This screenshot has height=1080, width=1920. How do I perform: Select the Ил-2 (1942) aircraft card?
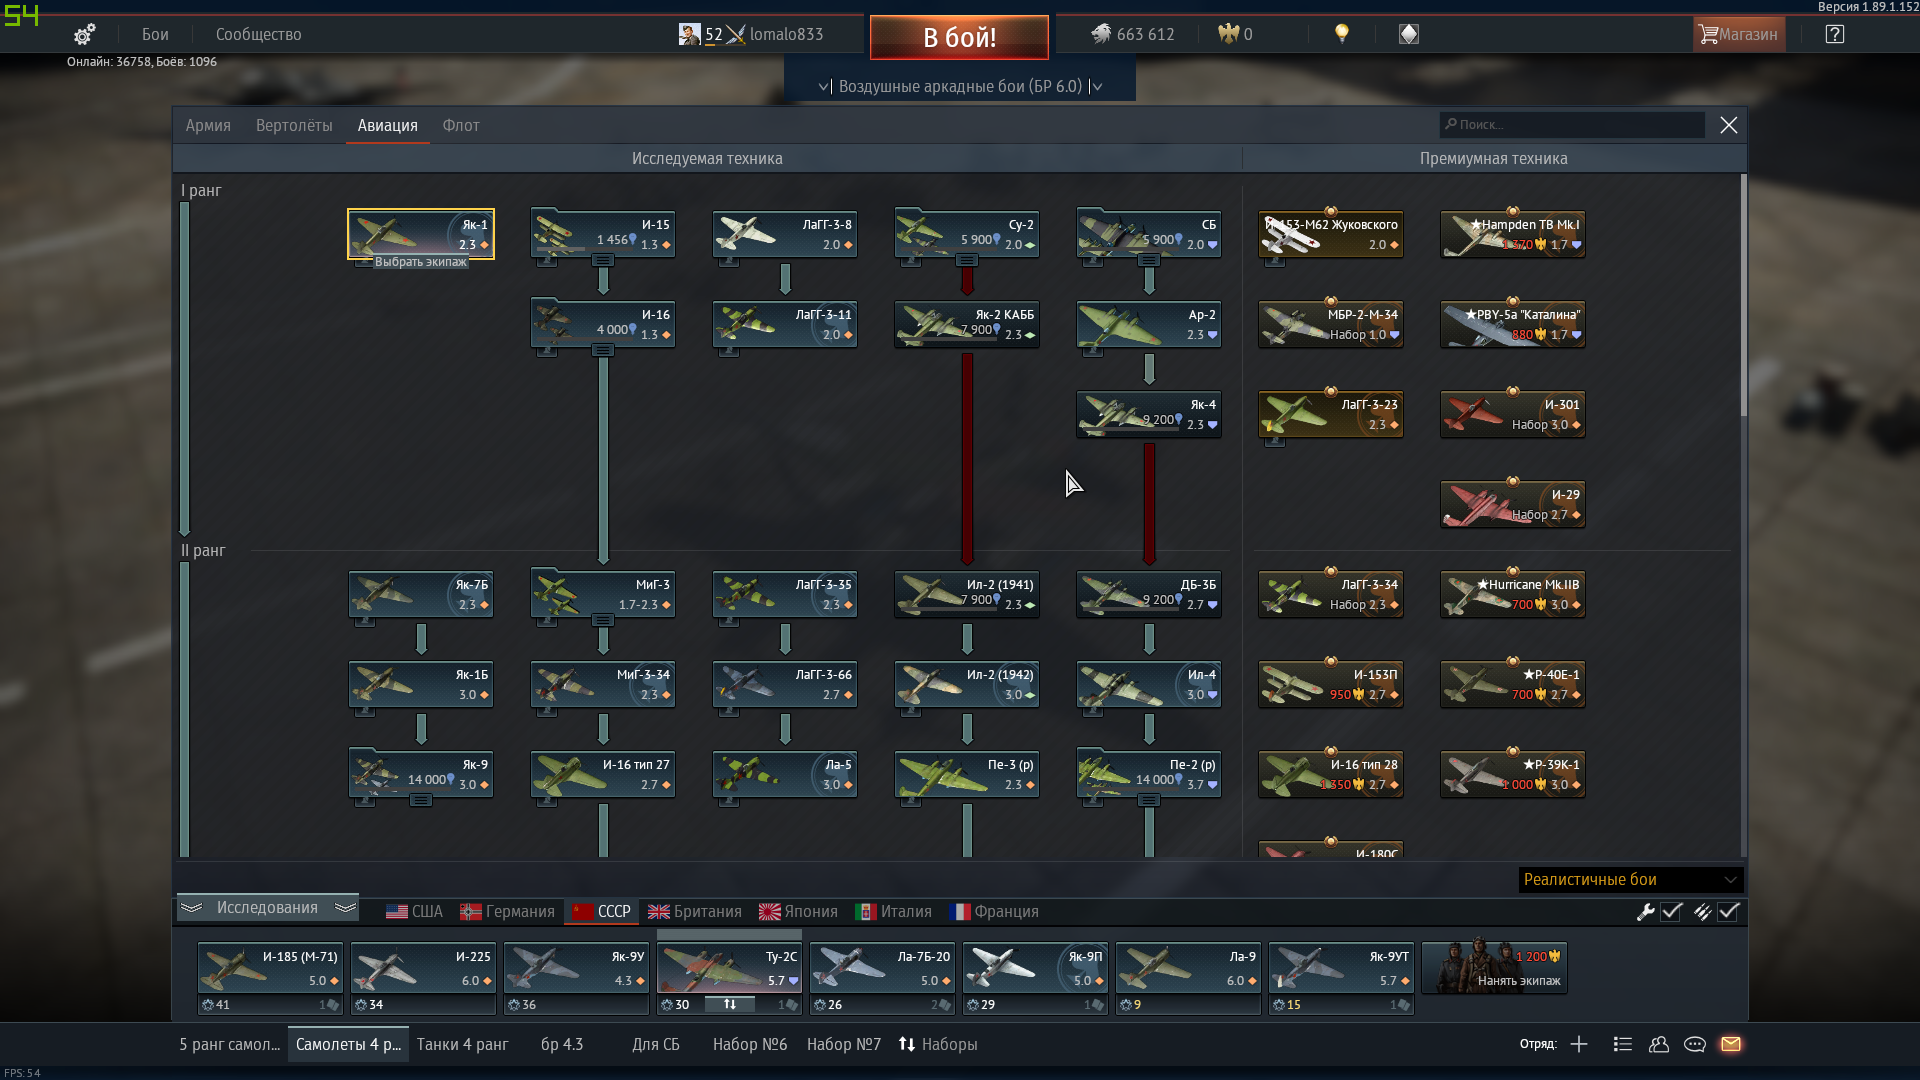tap(967, 684)
